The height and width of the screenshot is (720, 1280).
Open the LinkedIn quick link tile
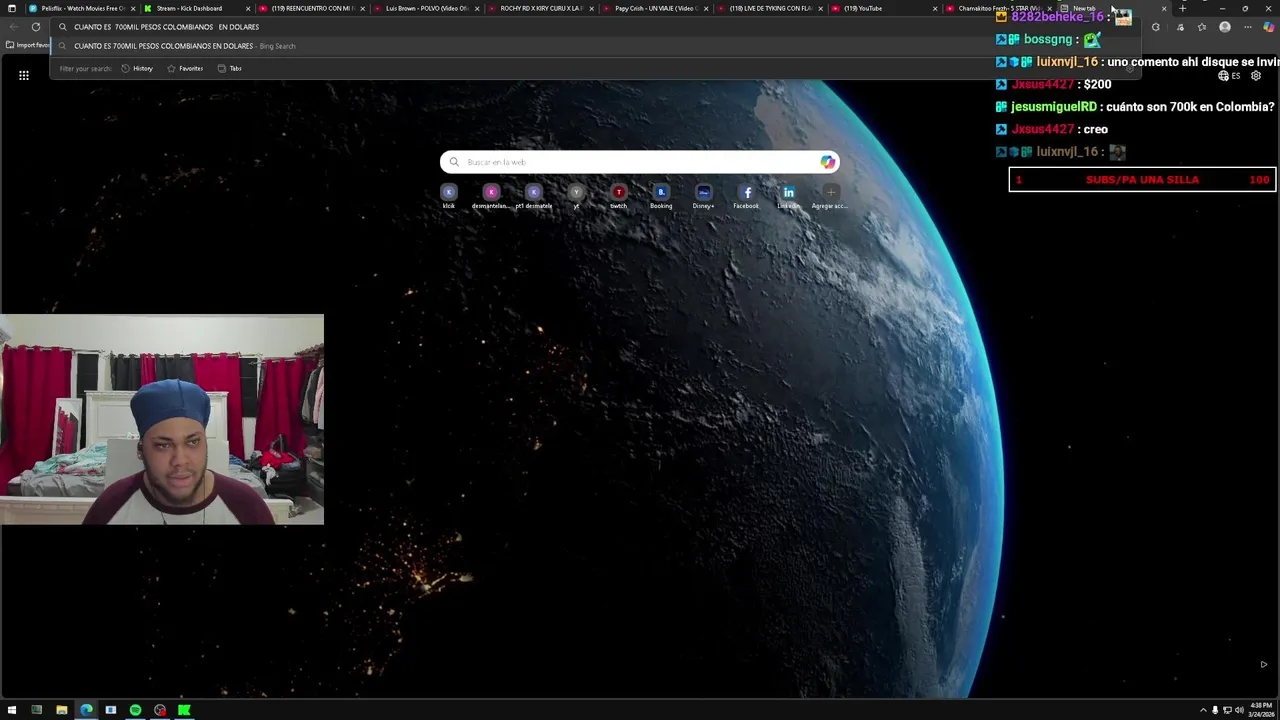coord(788,196)
